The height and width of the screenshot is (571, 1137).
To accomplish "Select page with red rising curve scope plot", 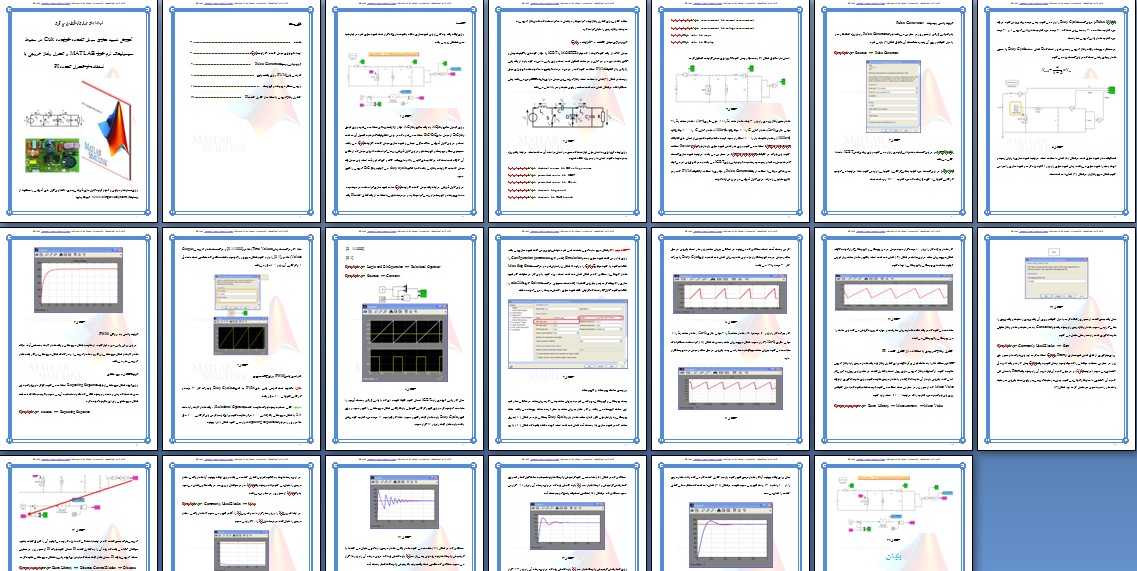I will [x=78, y=340].
